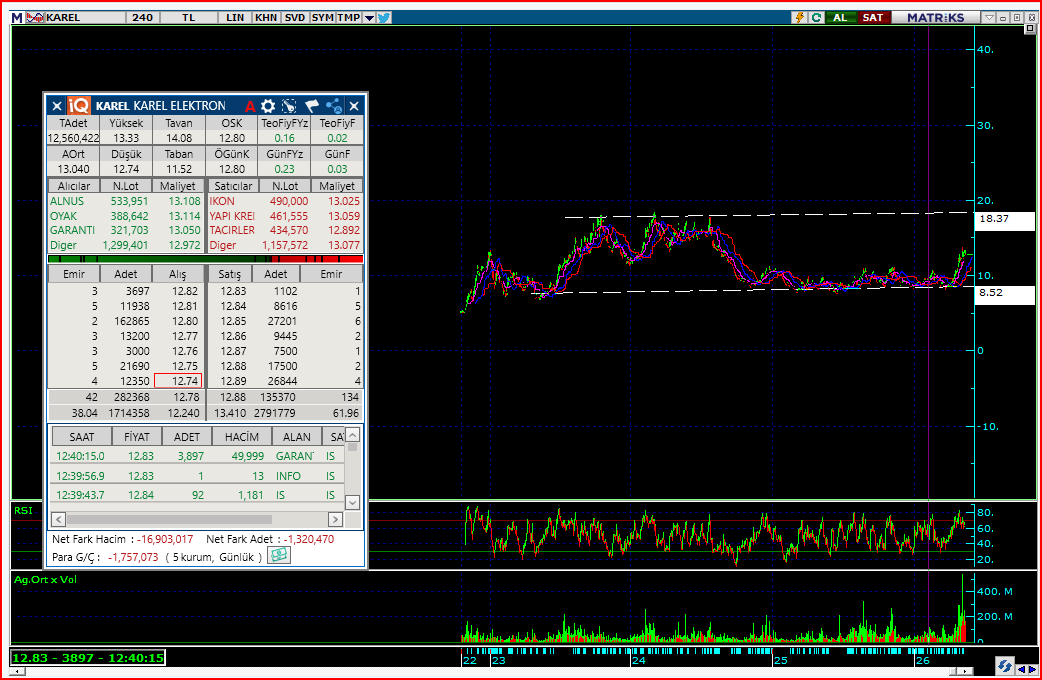This screenshot has height=680, width=1042.
Task: Close the depth panel using left X
Action: 56,106
